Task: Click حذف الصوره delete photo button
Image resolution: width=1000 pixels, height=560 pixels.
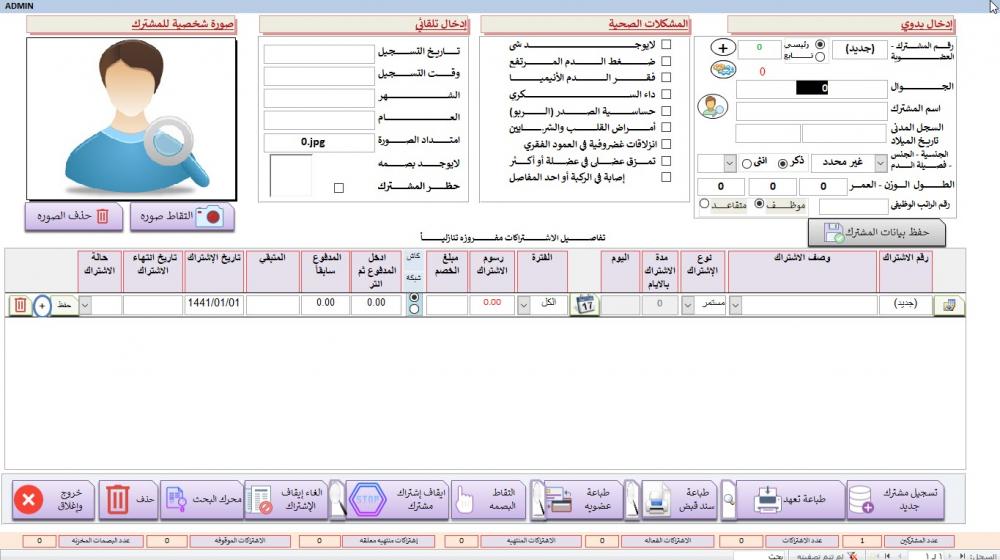Action: point(73,217)
